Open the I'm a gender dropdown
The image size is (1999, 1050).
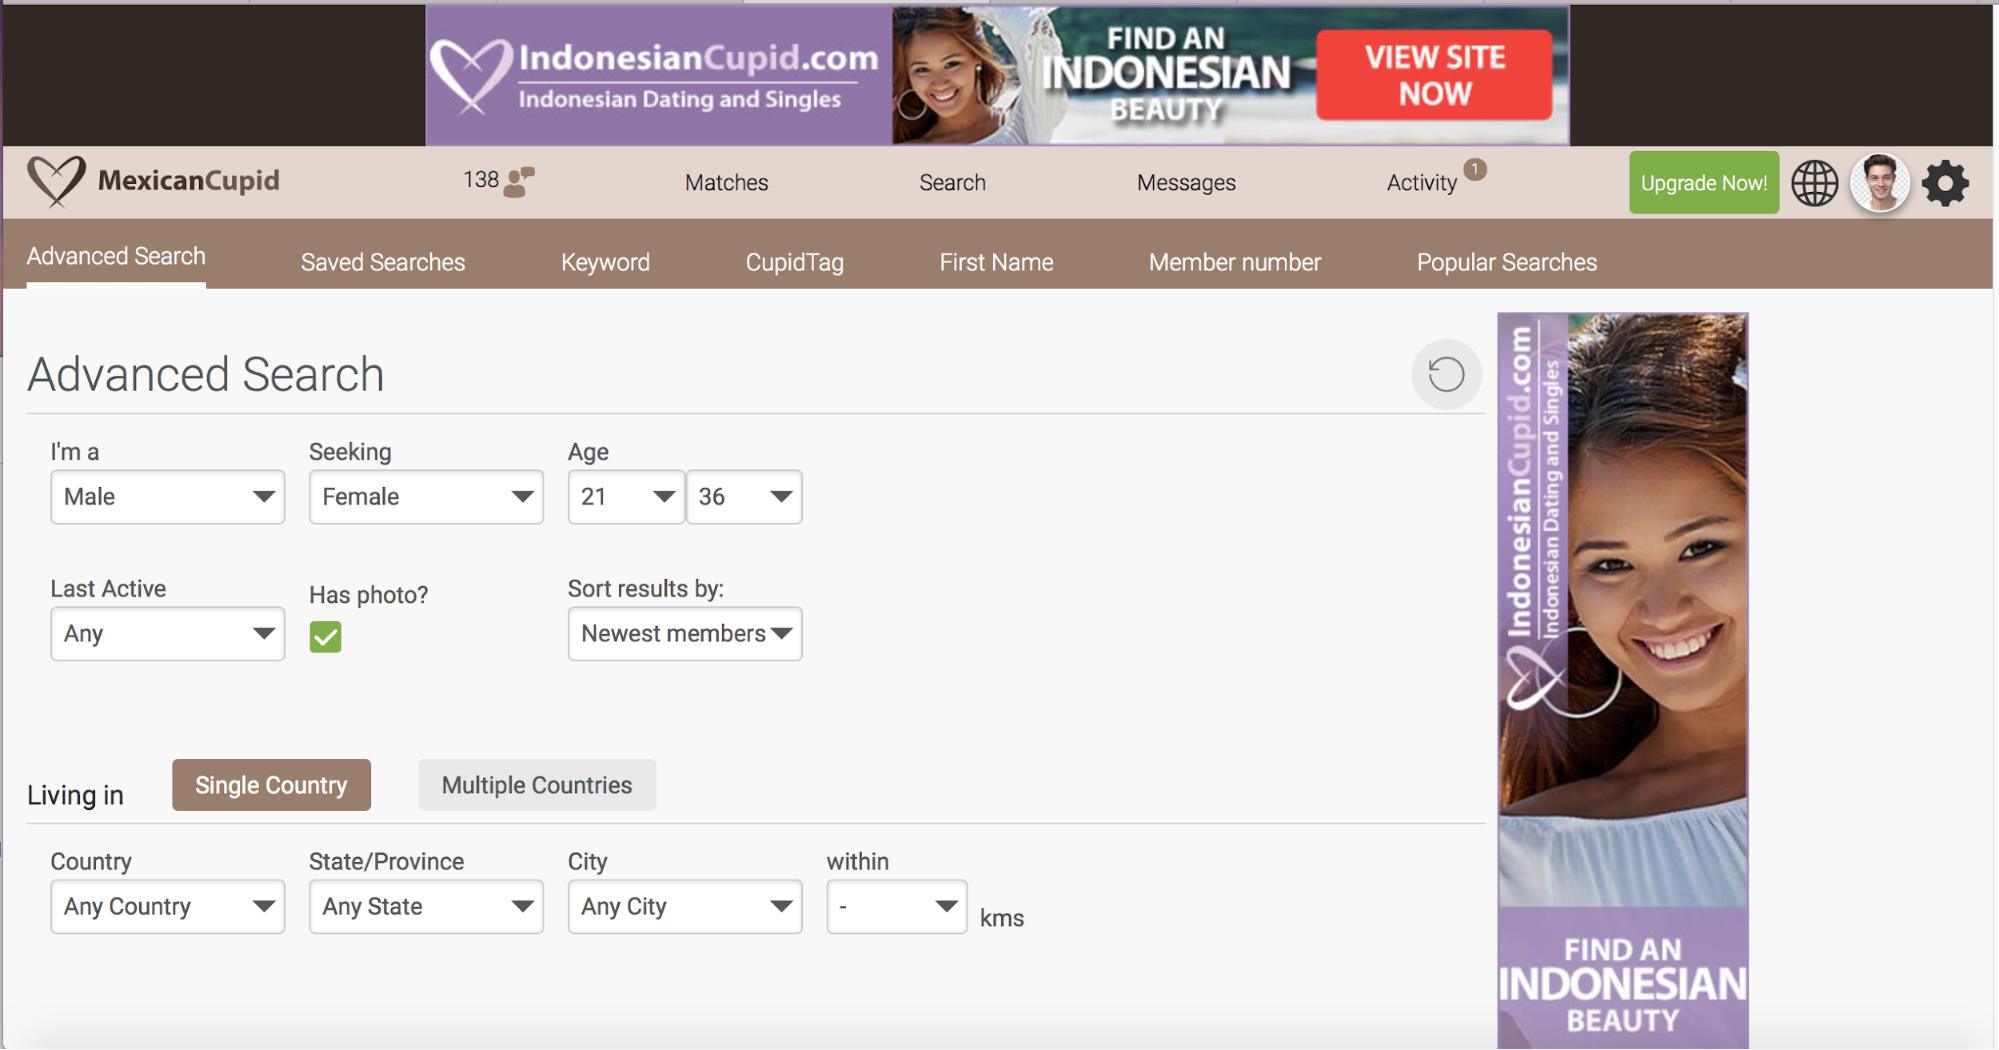[168, 497]
